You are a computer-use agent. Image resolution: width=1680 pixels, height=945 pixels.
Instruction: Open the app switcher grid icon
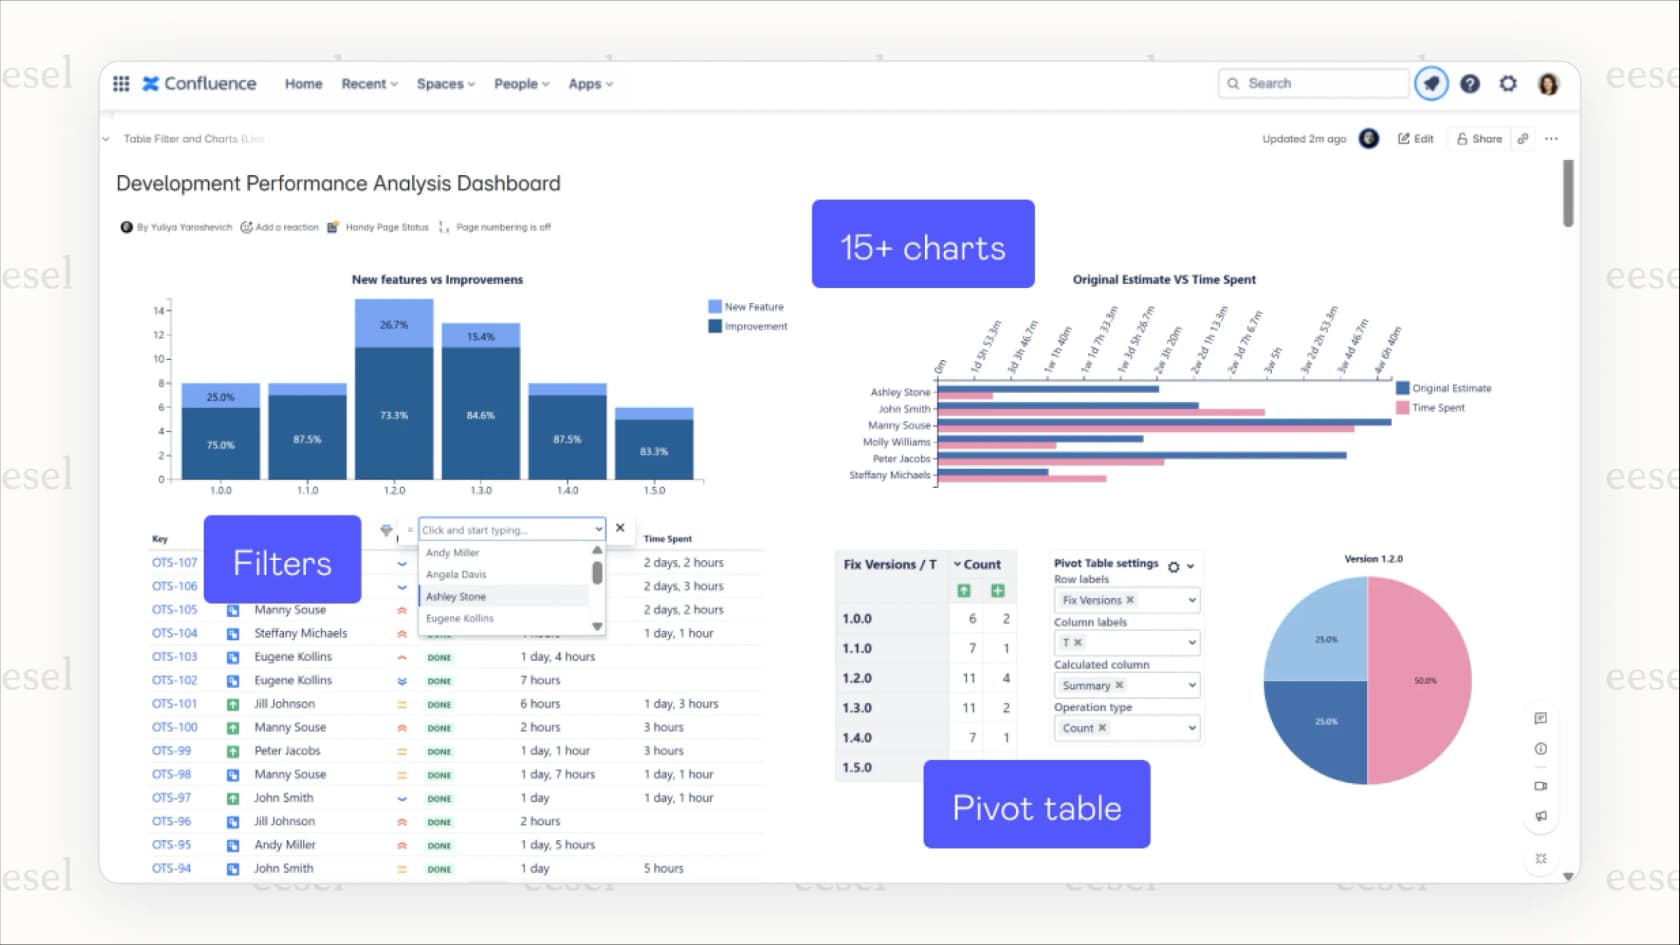point(121,84)
